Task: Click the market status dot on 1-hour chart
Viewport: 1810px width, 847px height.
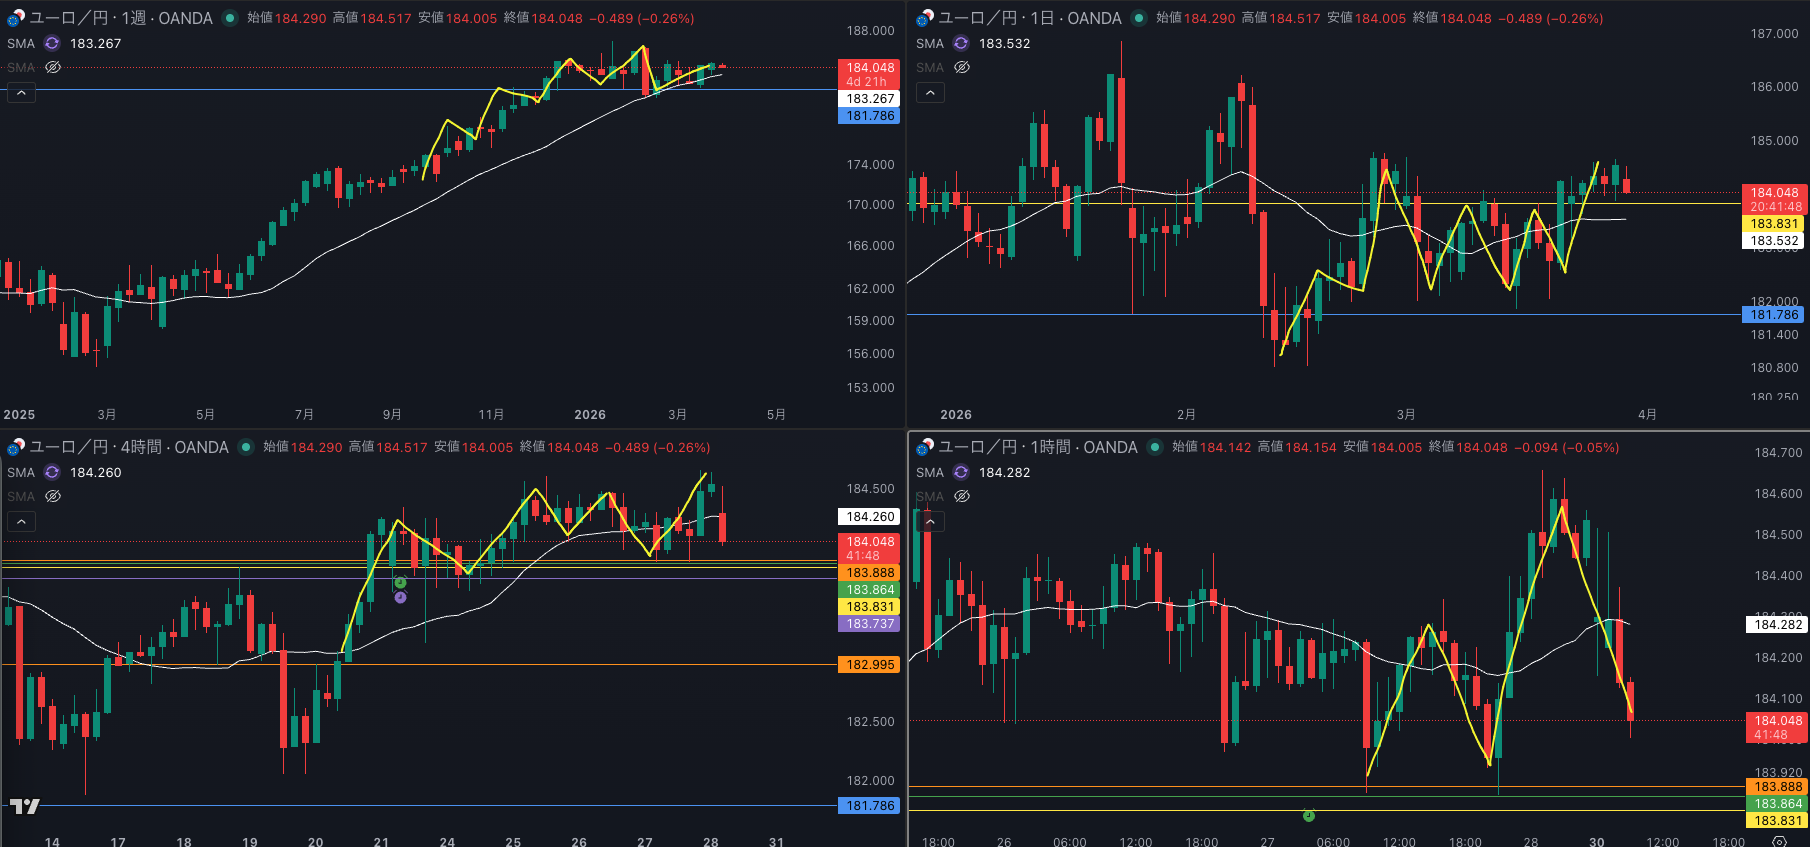Action: tap(1155, 447)
